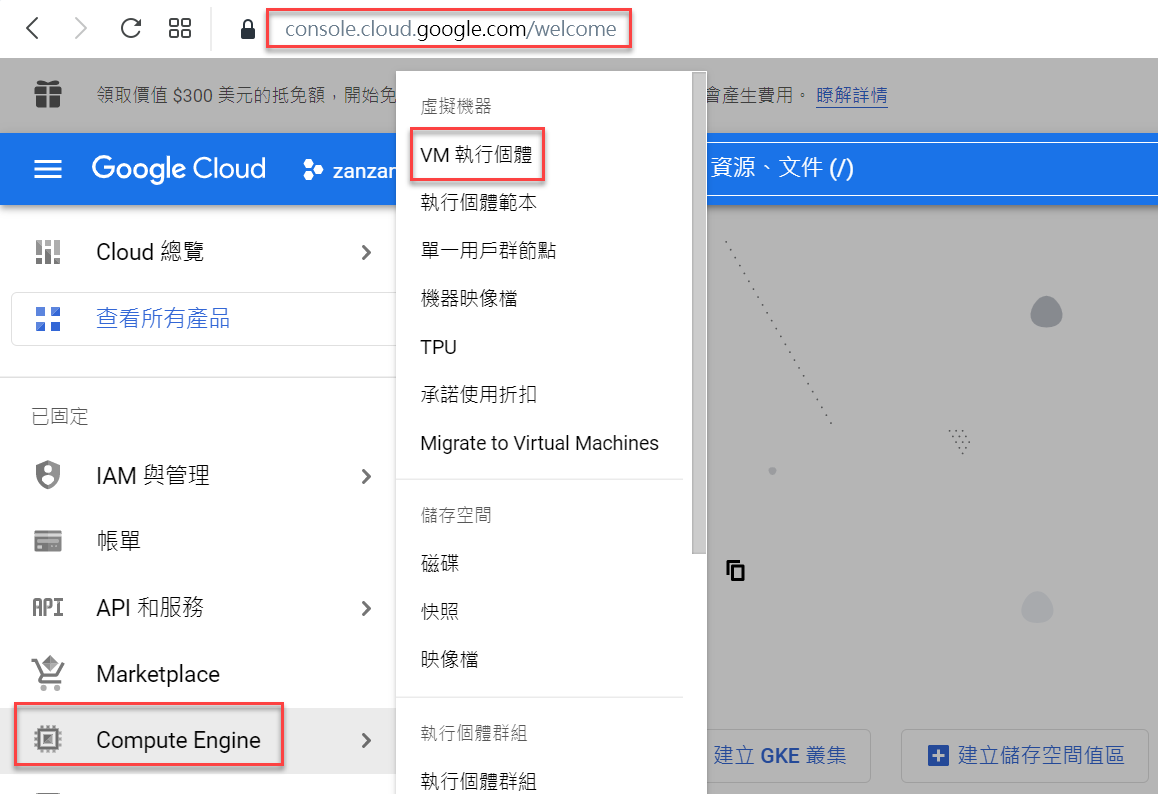Viewport: 1158px width, 794px height.
Task: Select 磁碟 under 儲存空間
Action: [x=439, y=564]
